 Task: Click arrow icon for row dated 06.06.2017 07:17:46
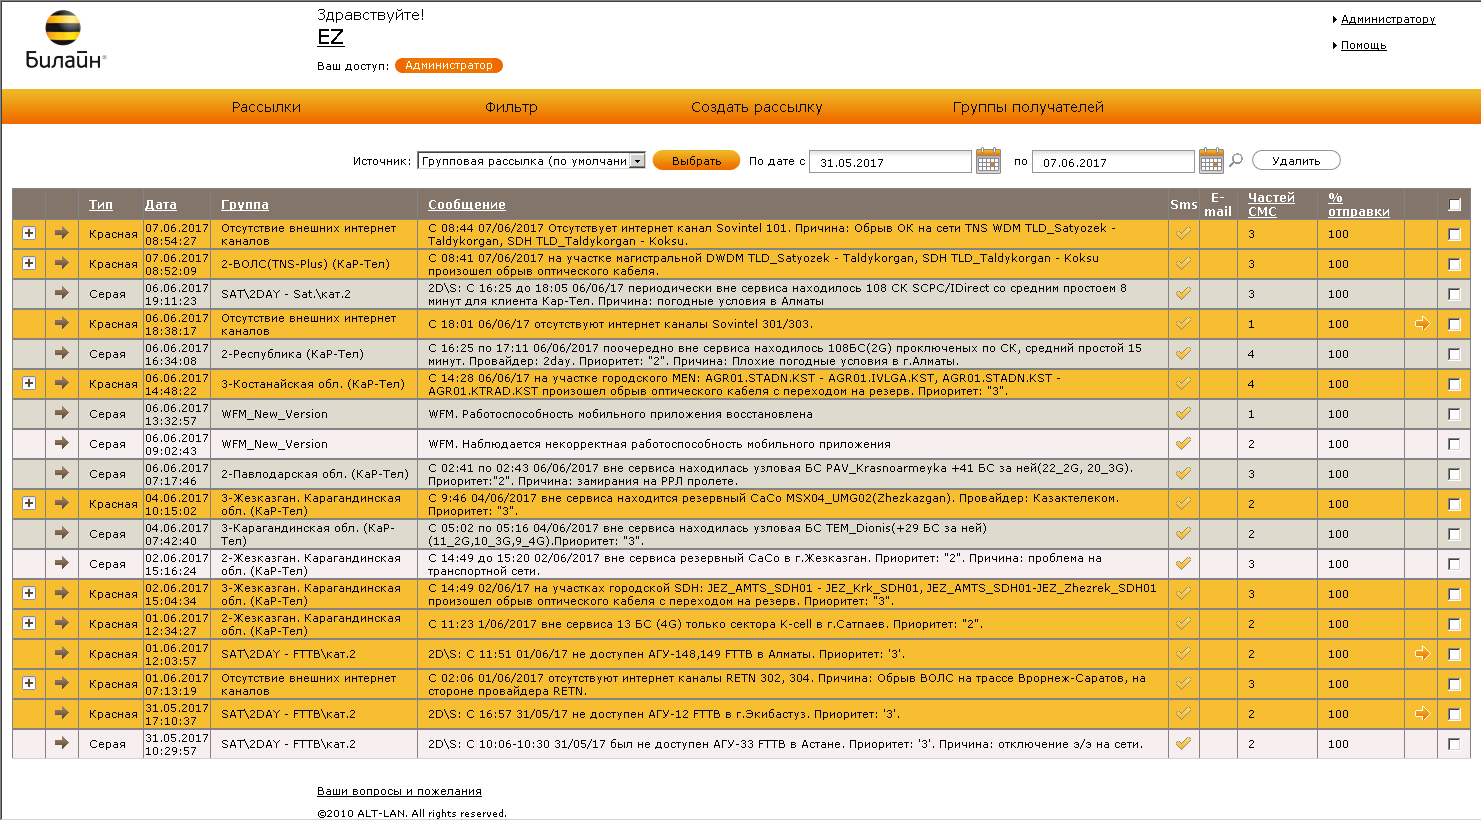click(62, 473)
